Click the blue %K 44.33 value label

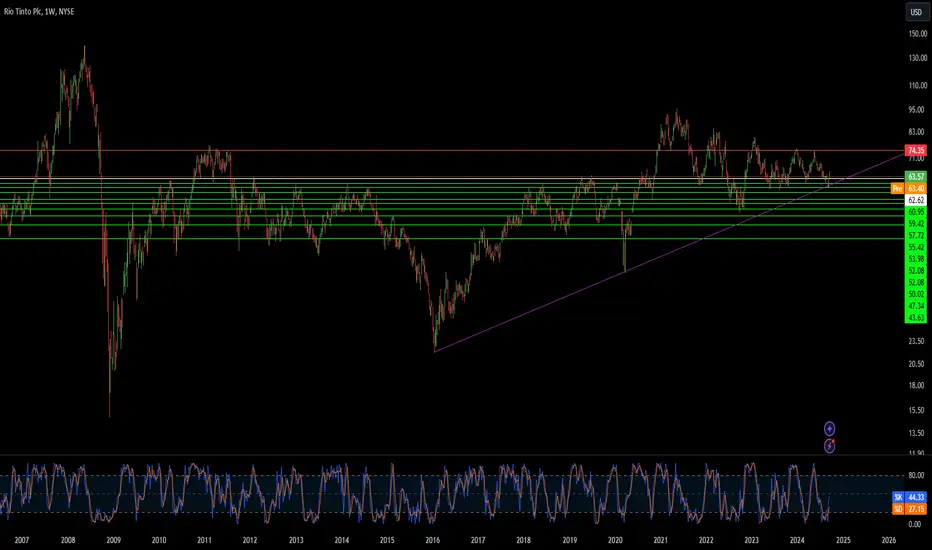(x=909, y=497)
